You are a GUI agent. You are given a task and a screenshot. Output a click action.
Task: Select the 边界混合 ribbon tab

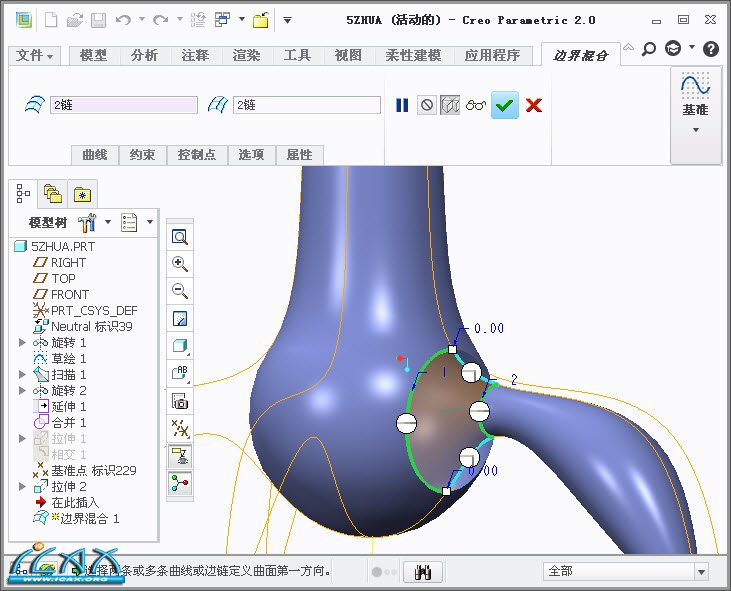581,55
